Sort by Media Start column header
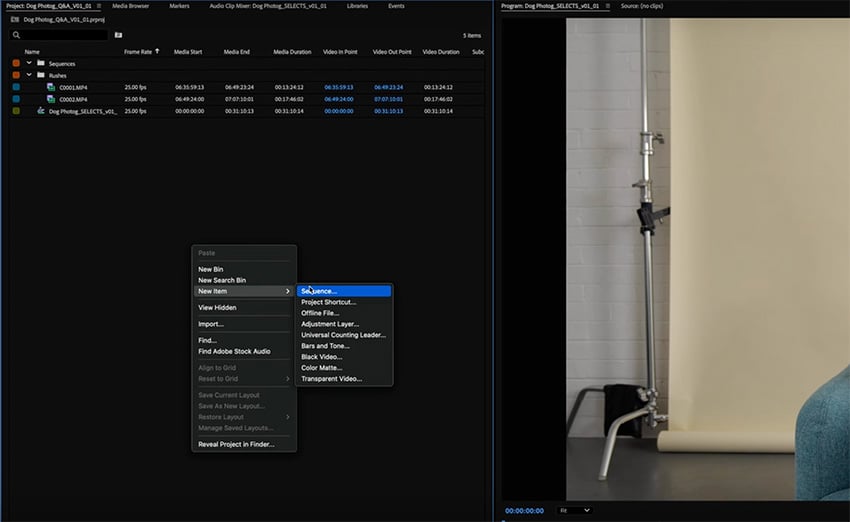The height and width of the screenshot is (522, 850). (188, 52)
